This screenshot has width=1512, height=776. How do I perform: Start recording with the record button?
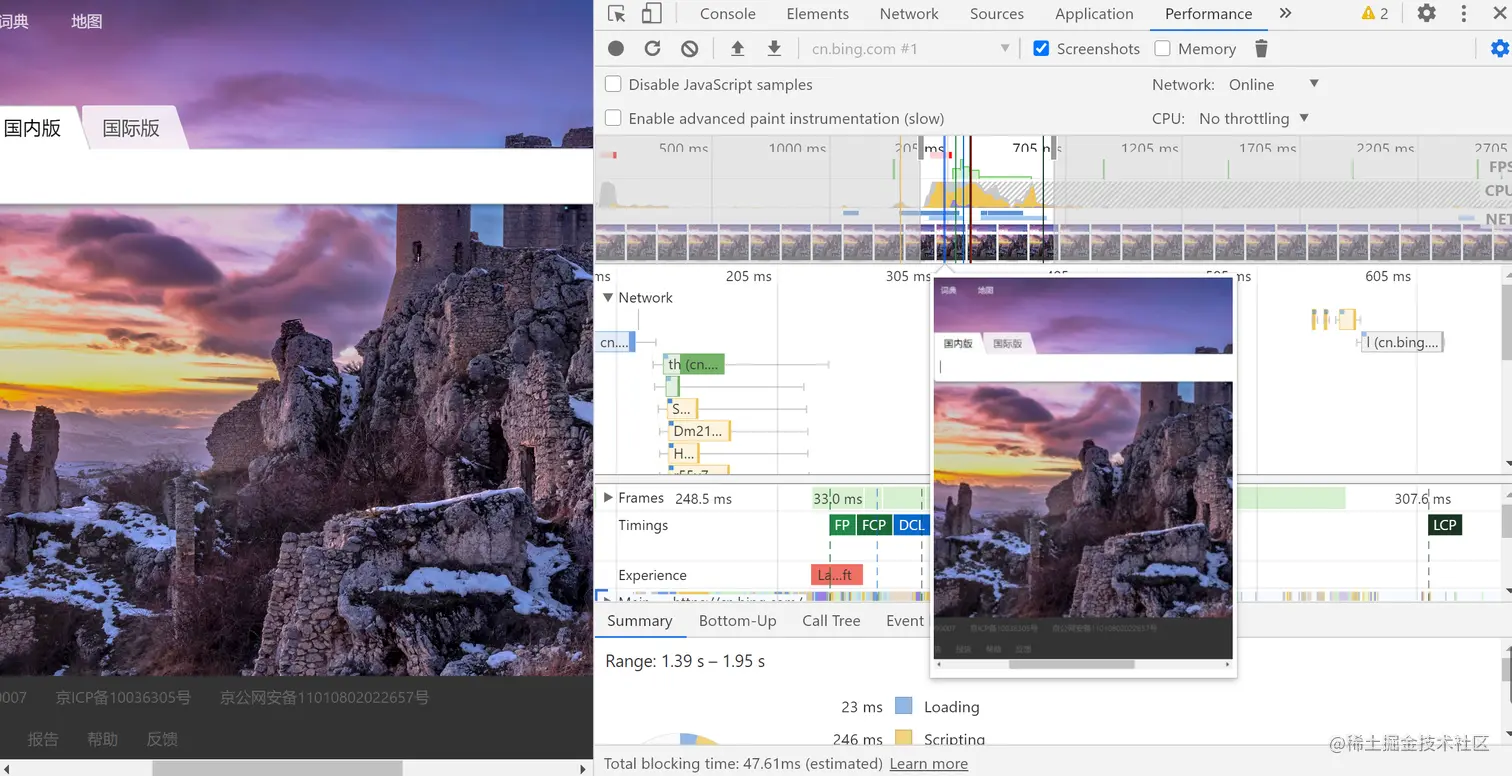point(616,48)
